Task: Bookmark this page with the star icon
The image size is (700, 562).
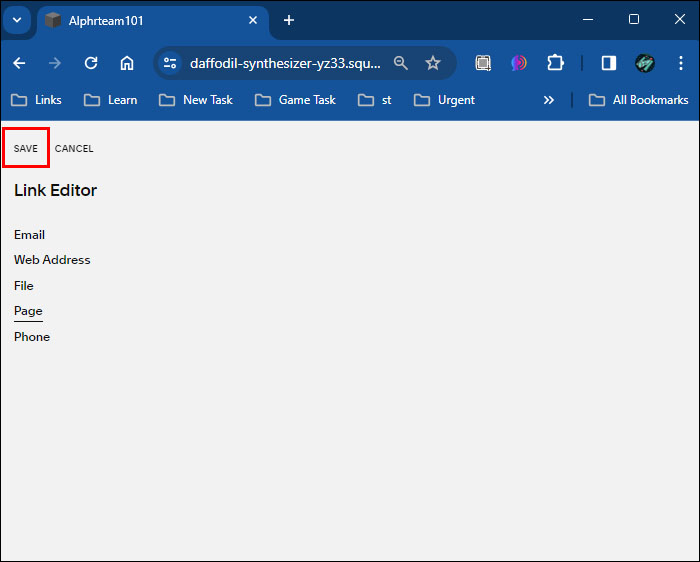Action: click(433, 63)
